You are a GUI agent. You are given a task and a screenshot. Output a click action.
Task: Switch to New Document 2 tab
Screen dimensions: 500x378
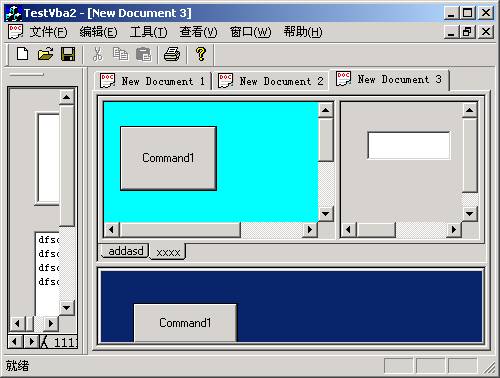(x=271, y=81)
